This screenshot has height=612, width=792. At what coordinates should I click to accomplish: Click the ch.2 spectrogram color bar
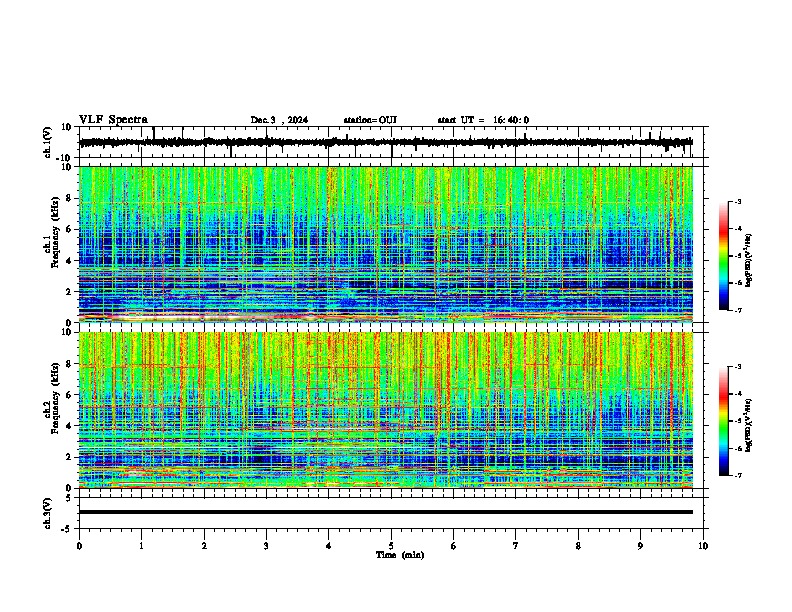point(724,421)
